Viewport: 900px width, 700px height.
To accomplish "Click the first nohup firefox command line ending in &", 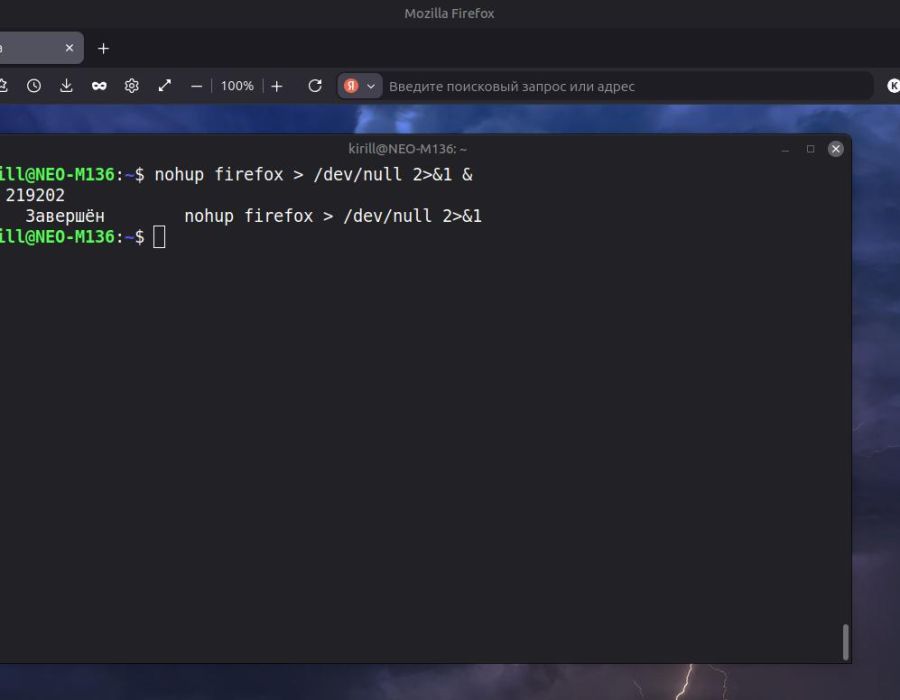I will [313, 174].
